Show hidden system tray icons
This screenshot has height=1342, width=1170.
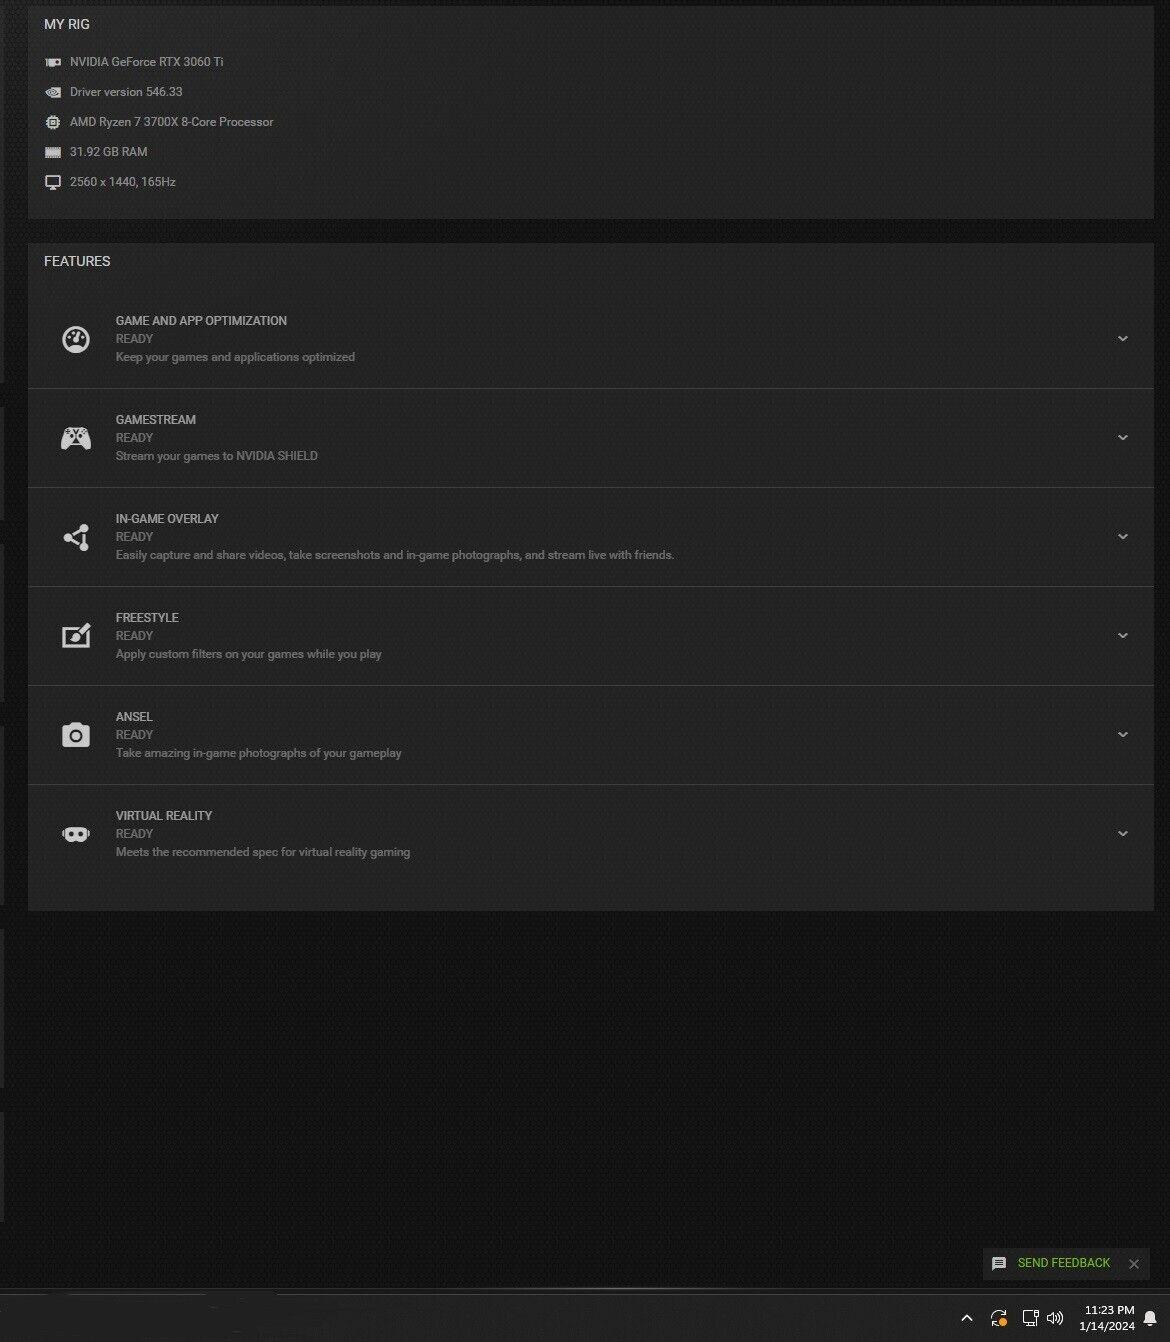[967, 1318]
